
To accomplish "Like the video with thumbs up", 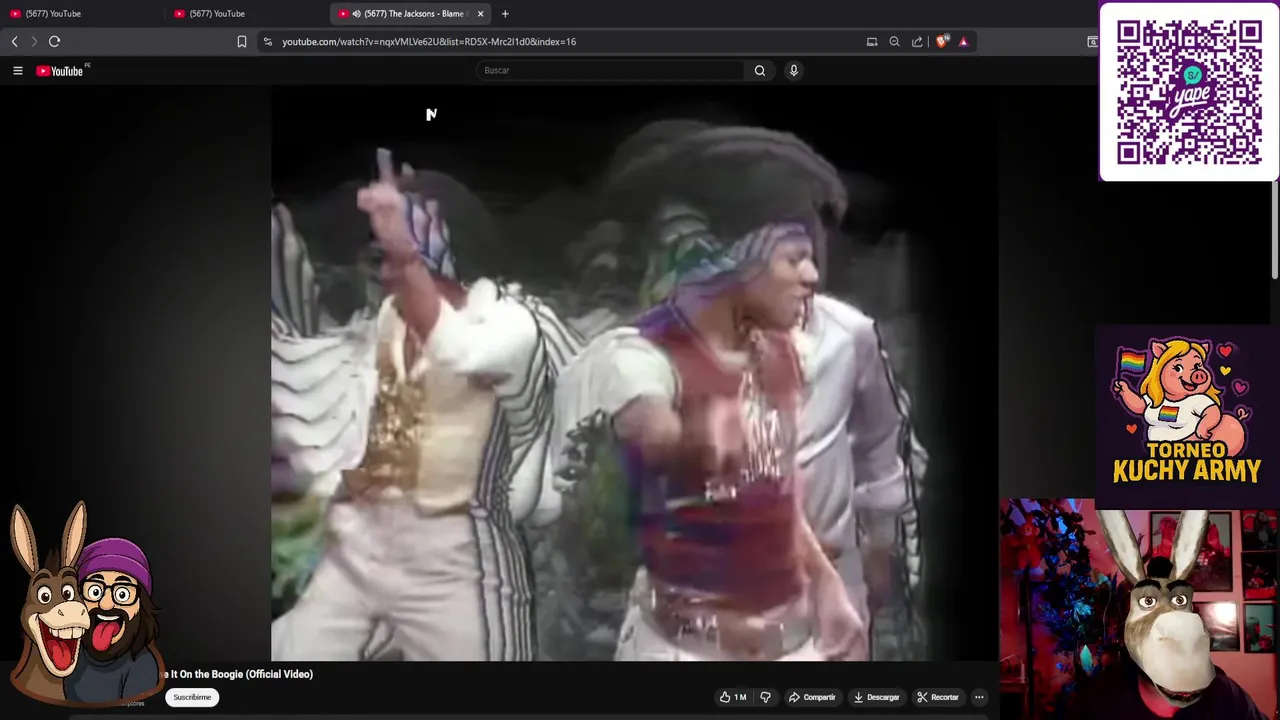I will pyautogui.click(x=733, y=697).
